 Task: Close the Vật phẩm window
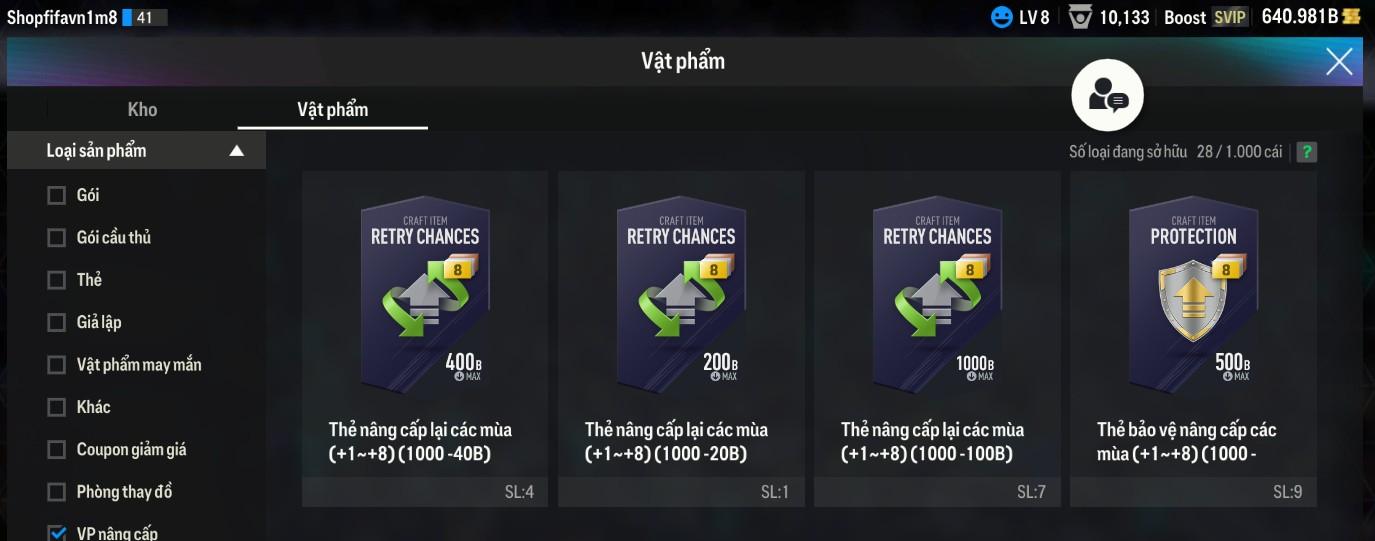point(1339,62)
